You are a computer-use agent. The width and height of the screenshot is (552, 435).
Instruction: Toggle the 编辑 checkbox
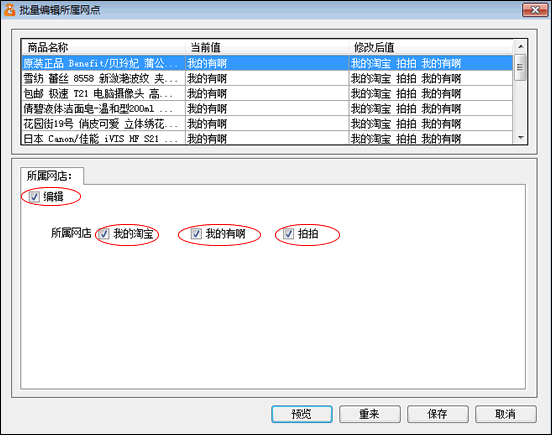[x=34, y=196]
